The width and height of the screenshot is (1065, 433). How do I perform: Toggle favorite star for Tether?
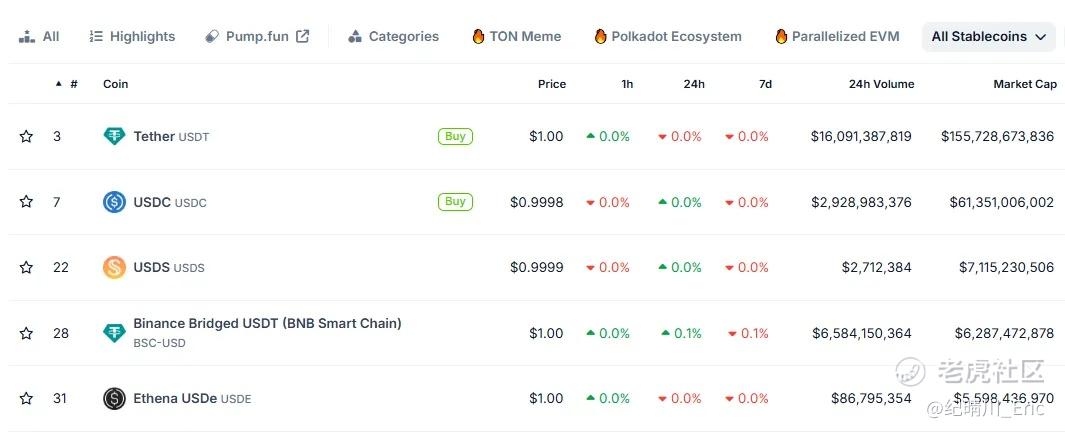[x=26, y=137]
